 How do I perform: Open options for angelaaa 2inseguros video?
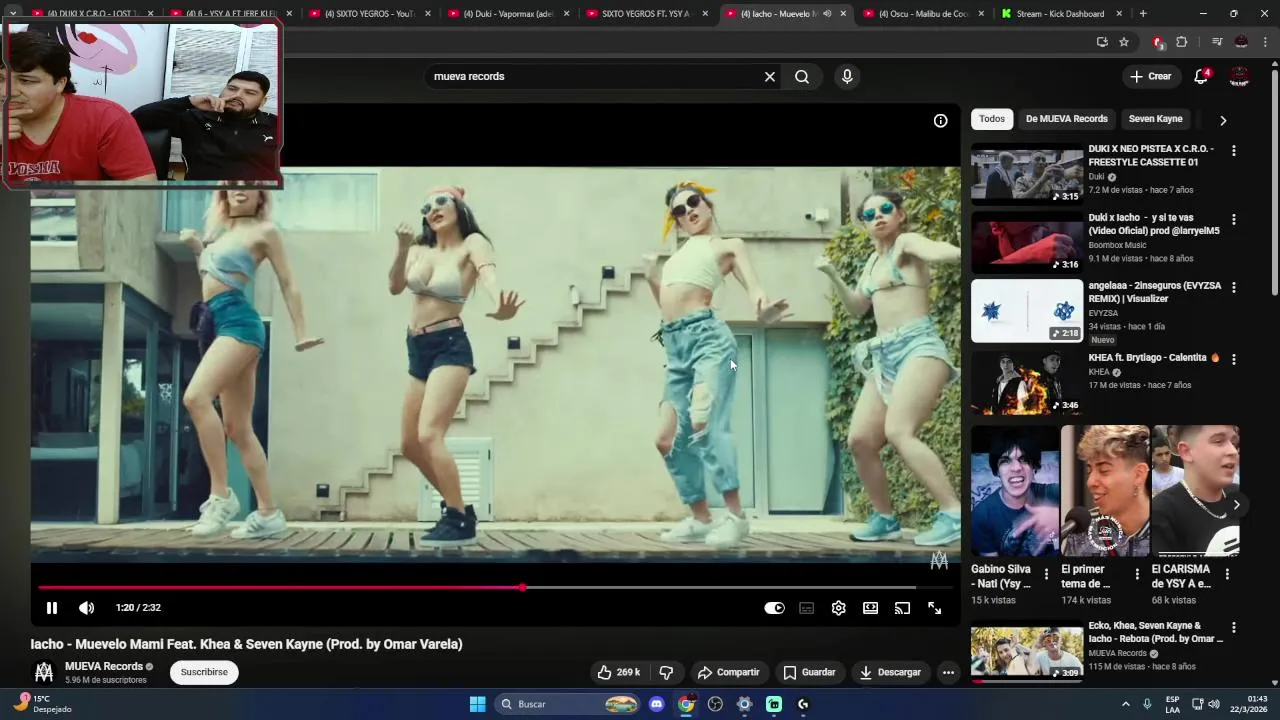[x=1233, y=287]
